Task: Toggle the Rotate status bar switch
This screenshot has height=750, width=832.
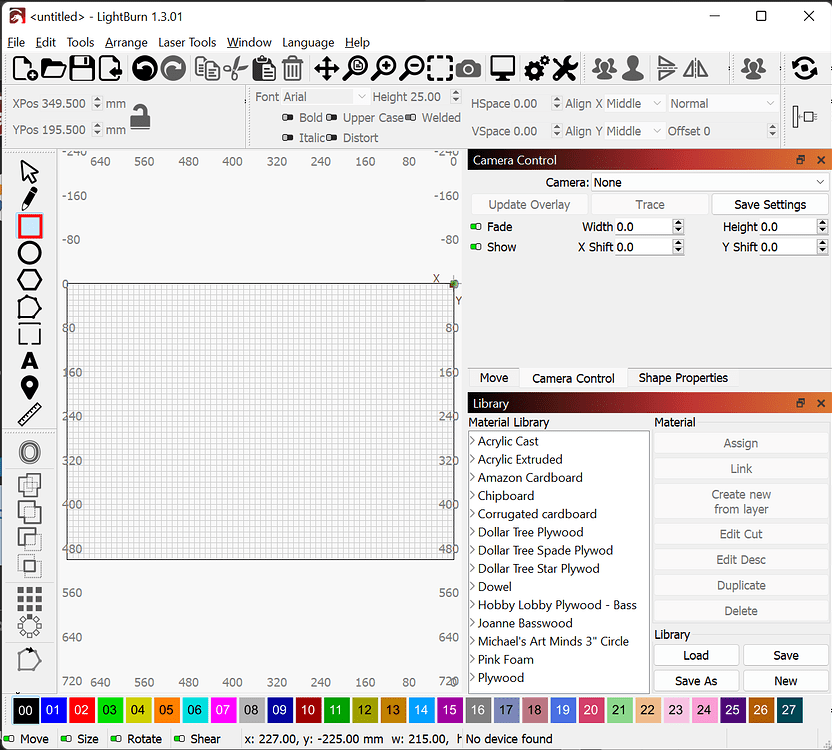Action: click(x=115, y=739)
